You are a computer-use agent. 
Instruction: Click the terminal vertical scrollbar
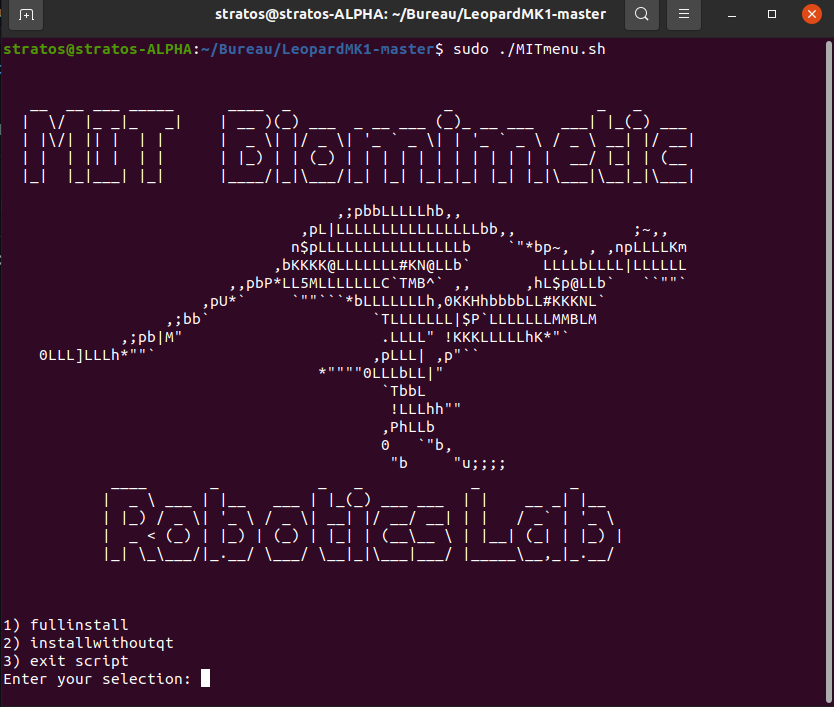click(829, 372)
